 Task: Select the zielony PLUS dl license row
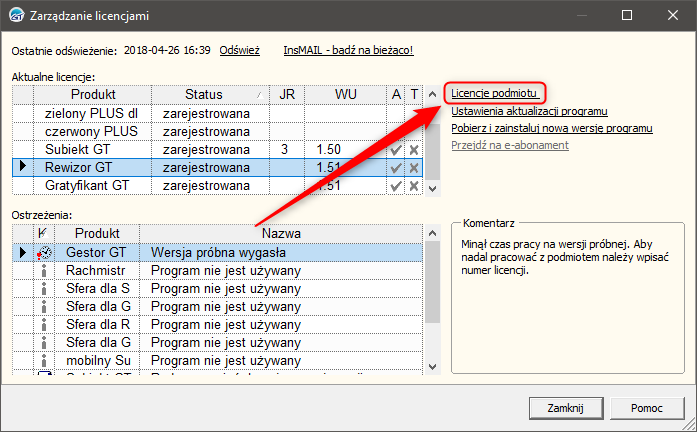pos(218,113)
